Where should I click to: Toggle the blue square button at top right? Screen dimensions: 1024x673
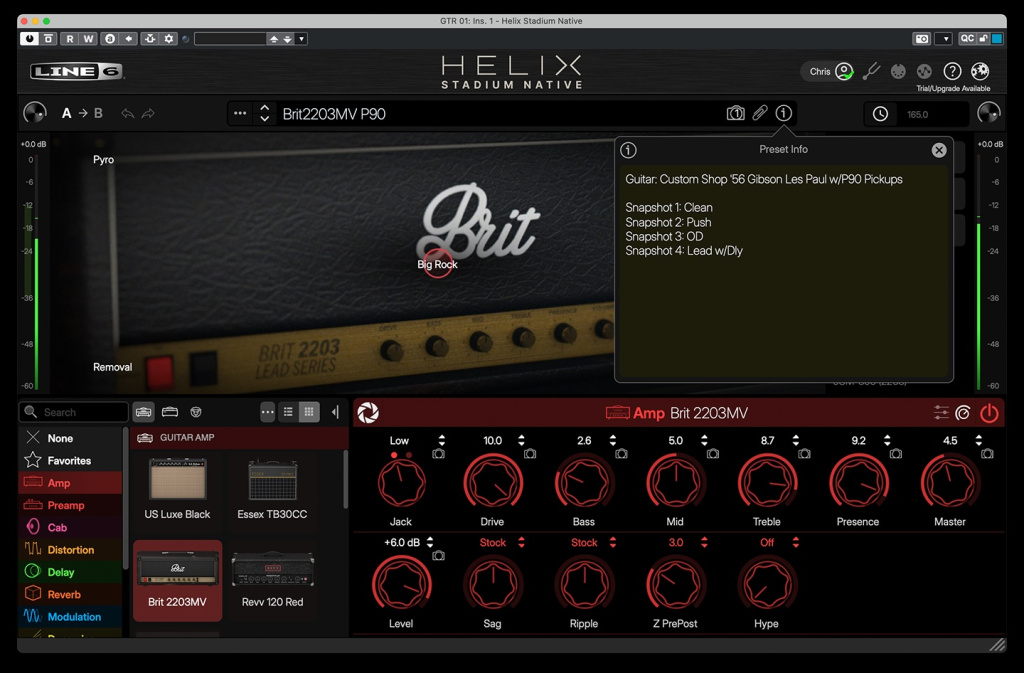997,39
